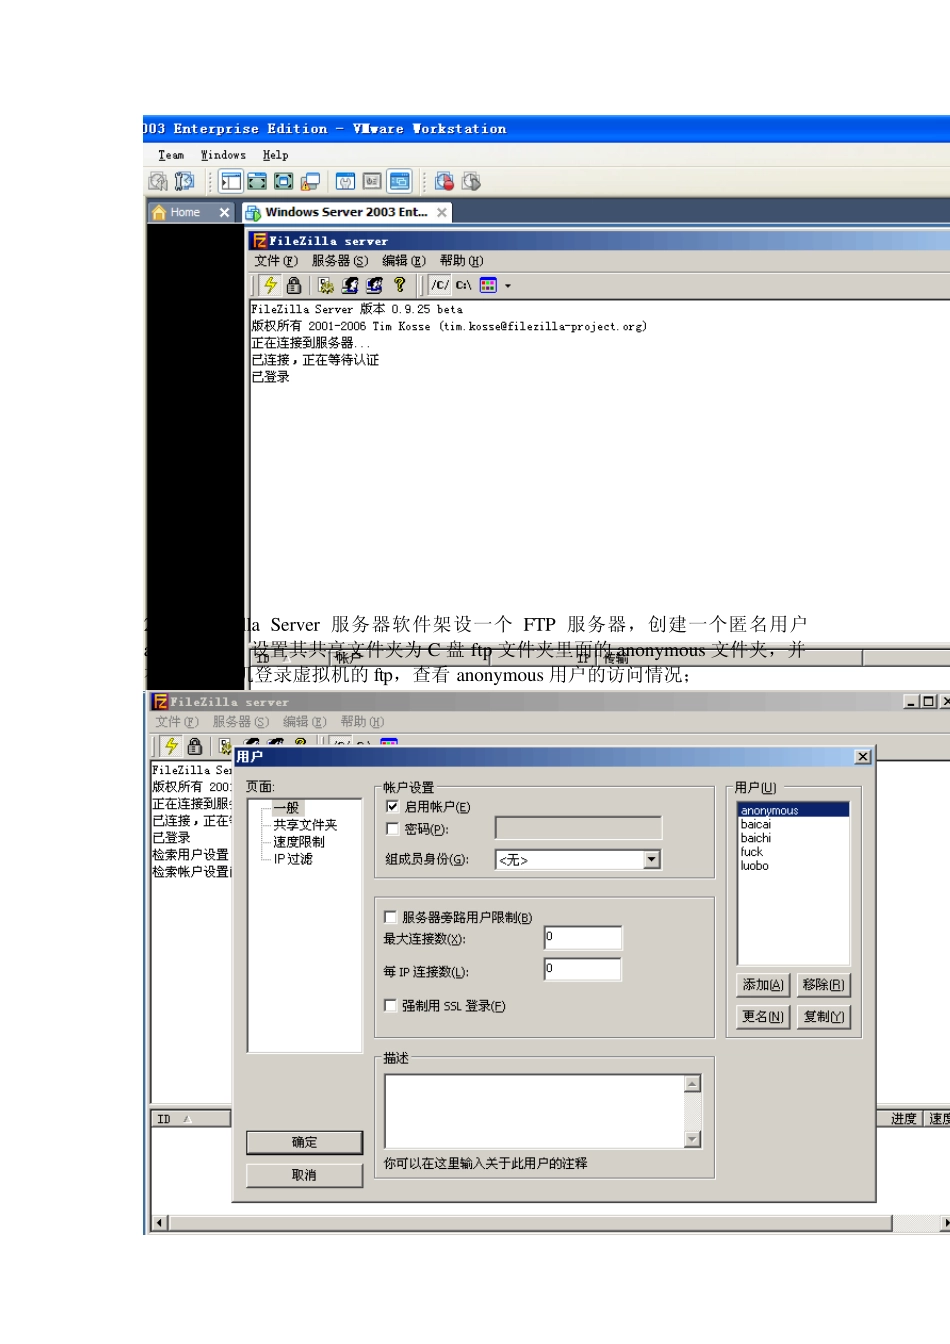Open the users icon in upper FileZilla toolbar
Image resolution: width=950 pixels, height=1344 pixels.
pos(350,285)
